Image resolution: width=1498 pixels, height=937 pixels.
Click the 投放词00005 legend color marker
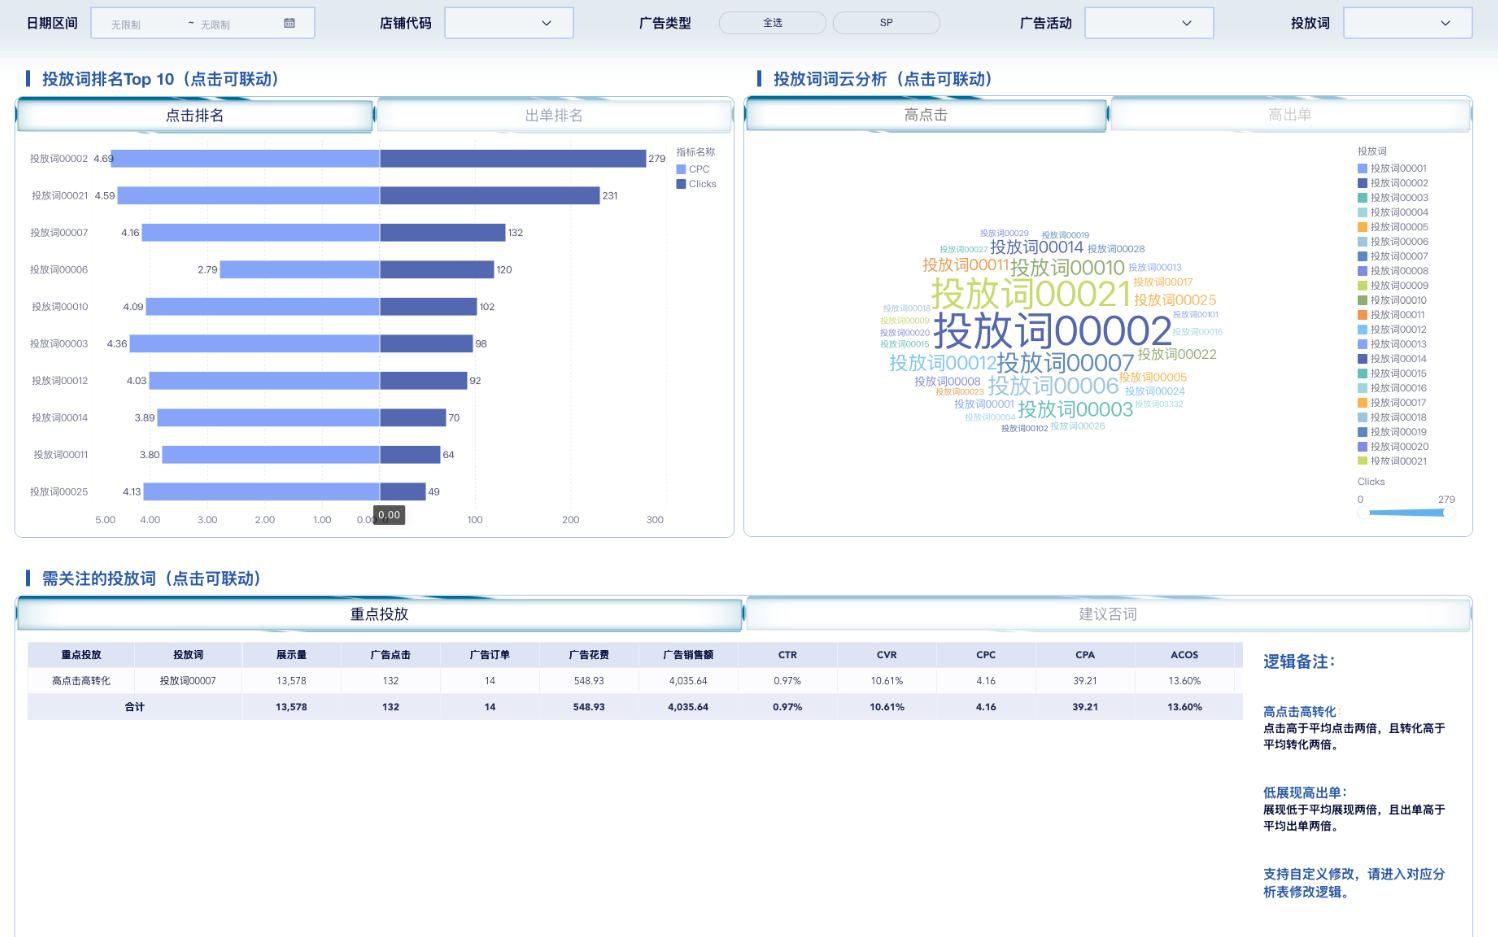[x=1362, y=227]
